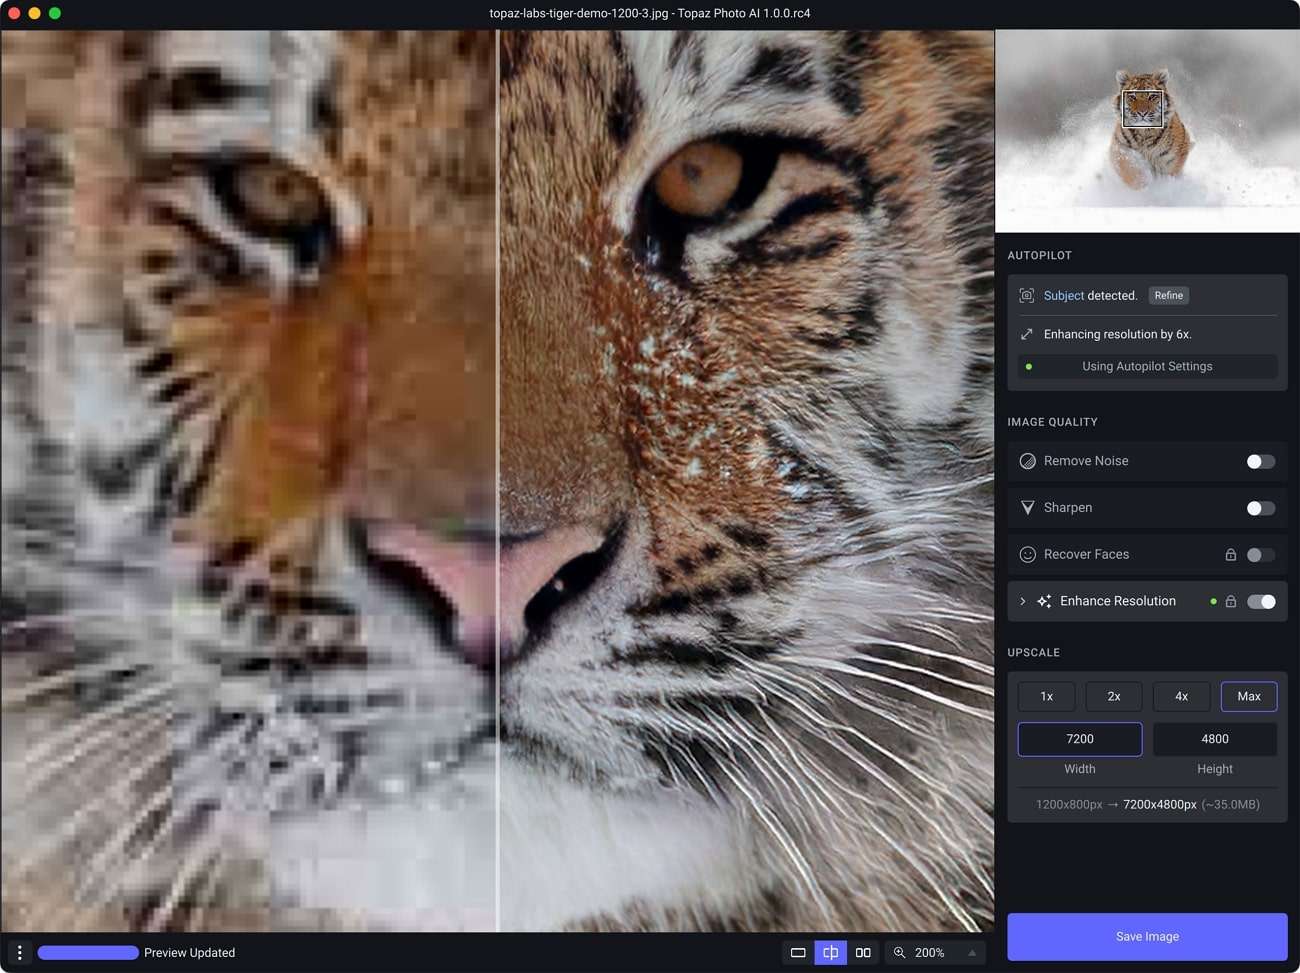Click the resolution enhancement arrow icon
The width and height of the screenshot is (1300, 973).
pos(1027,333)
